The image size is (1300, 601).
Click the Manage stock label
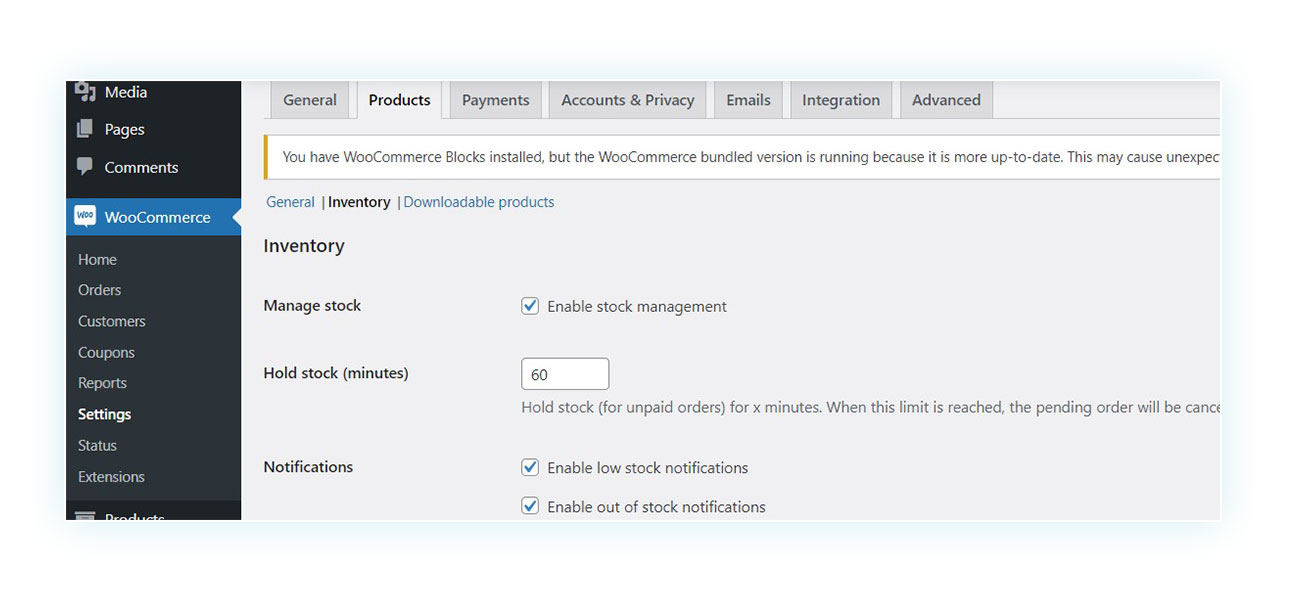(x=312, y=306)
